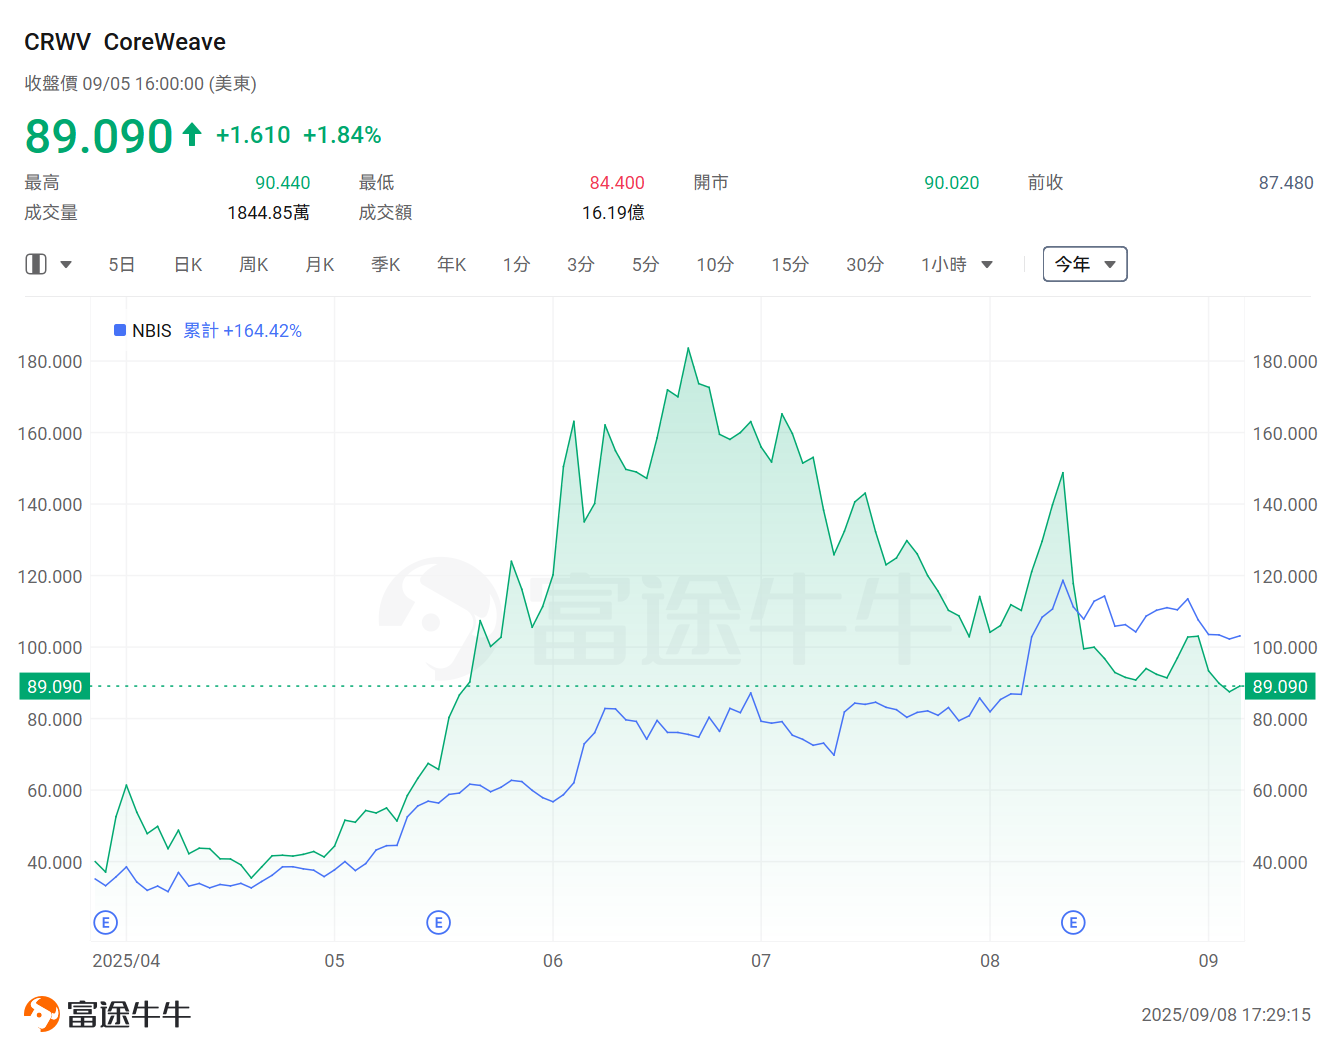Select the 30分 interval
1335x1055 pixels.
coord(864,264)
